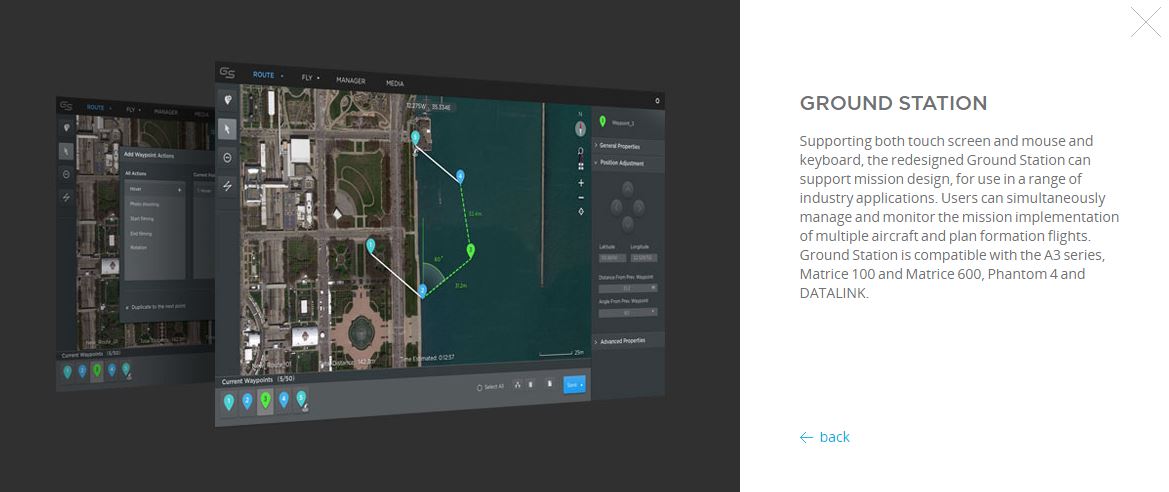Click the lightning bolt tool icon
This screenshot has width=1169, height=492.
tap(228, 186)
